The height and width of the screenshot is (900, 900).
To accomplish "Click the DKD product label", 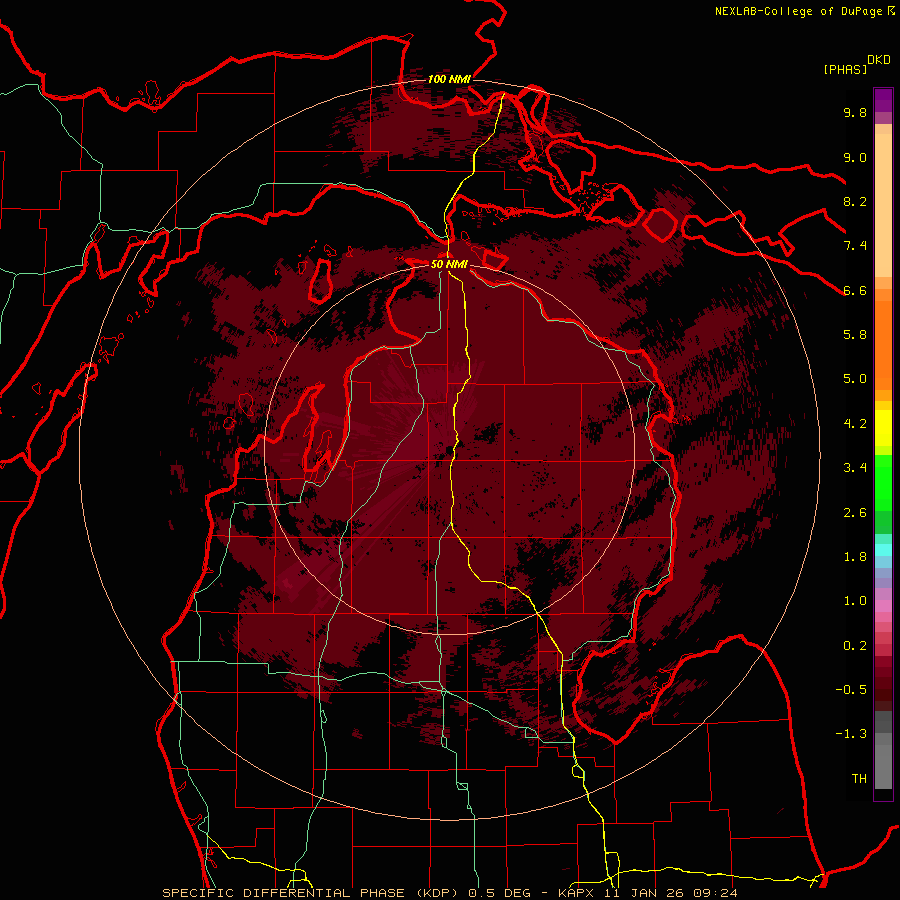I will (878, 60).
